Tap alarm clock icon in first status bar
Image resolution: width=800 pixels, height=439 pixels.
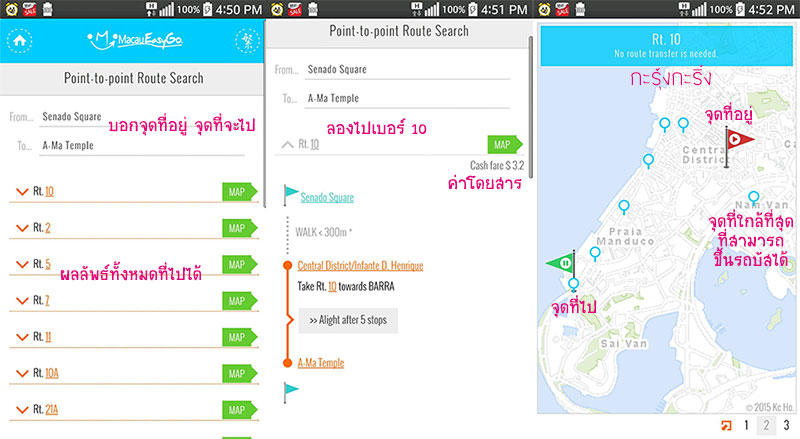(11, 9)
